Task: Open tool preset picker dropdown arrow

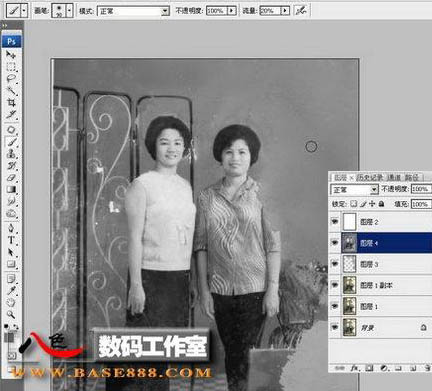Action: point(24,11)
